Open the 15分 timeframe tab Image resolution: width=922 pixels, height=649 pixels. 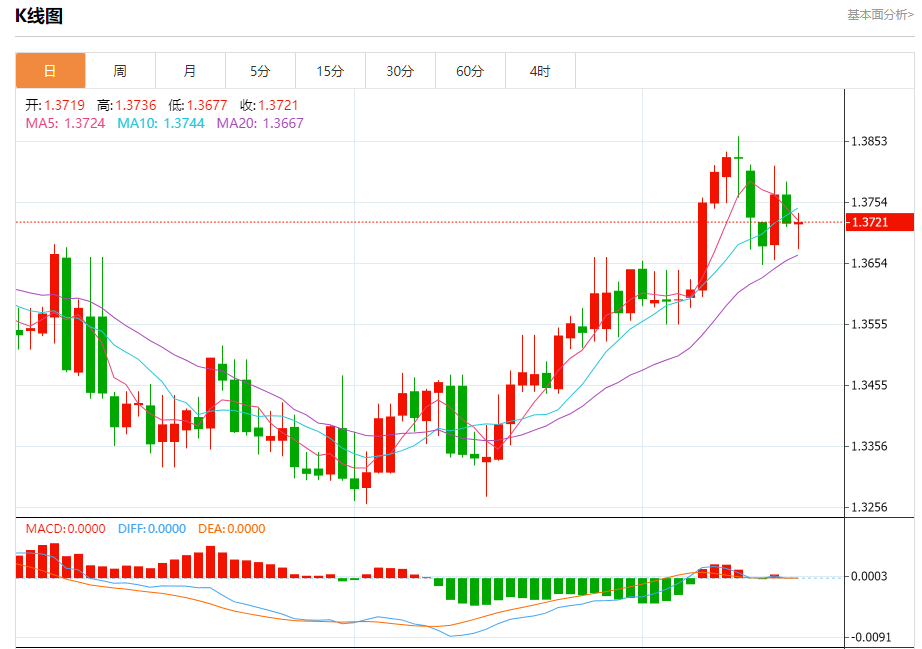click(x=330, y=71)
